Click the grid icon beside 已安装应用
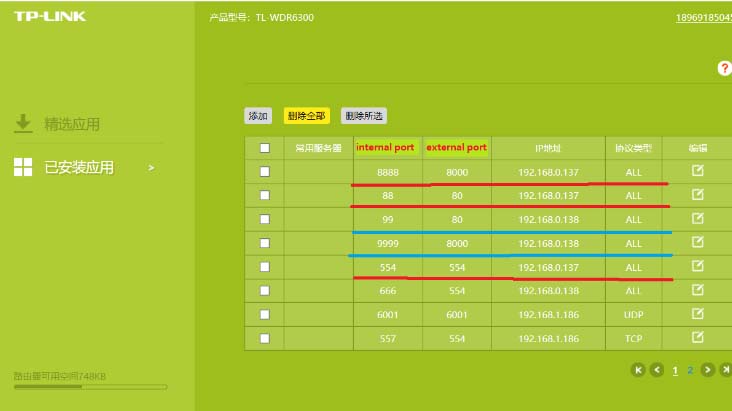The width and height of the screenshot is (732, 411). tap(23, 167)
